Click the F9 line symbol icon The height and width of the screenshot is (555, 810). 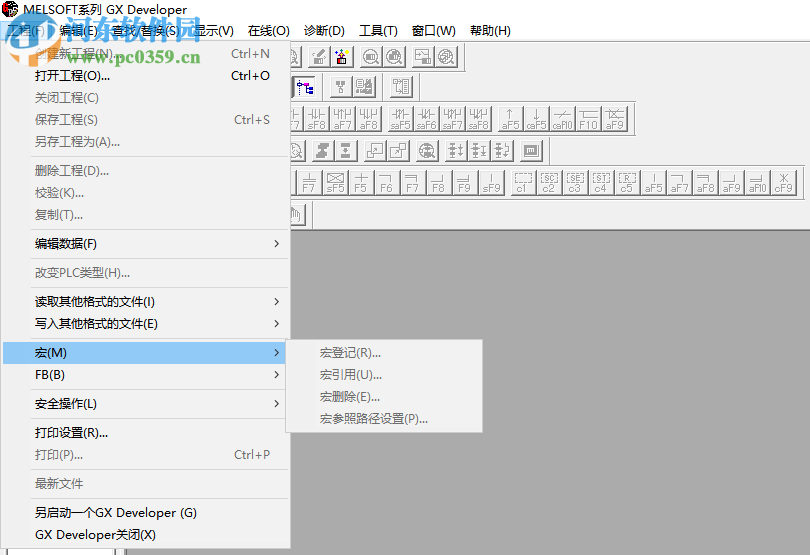464,182
